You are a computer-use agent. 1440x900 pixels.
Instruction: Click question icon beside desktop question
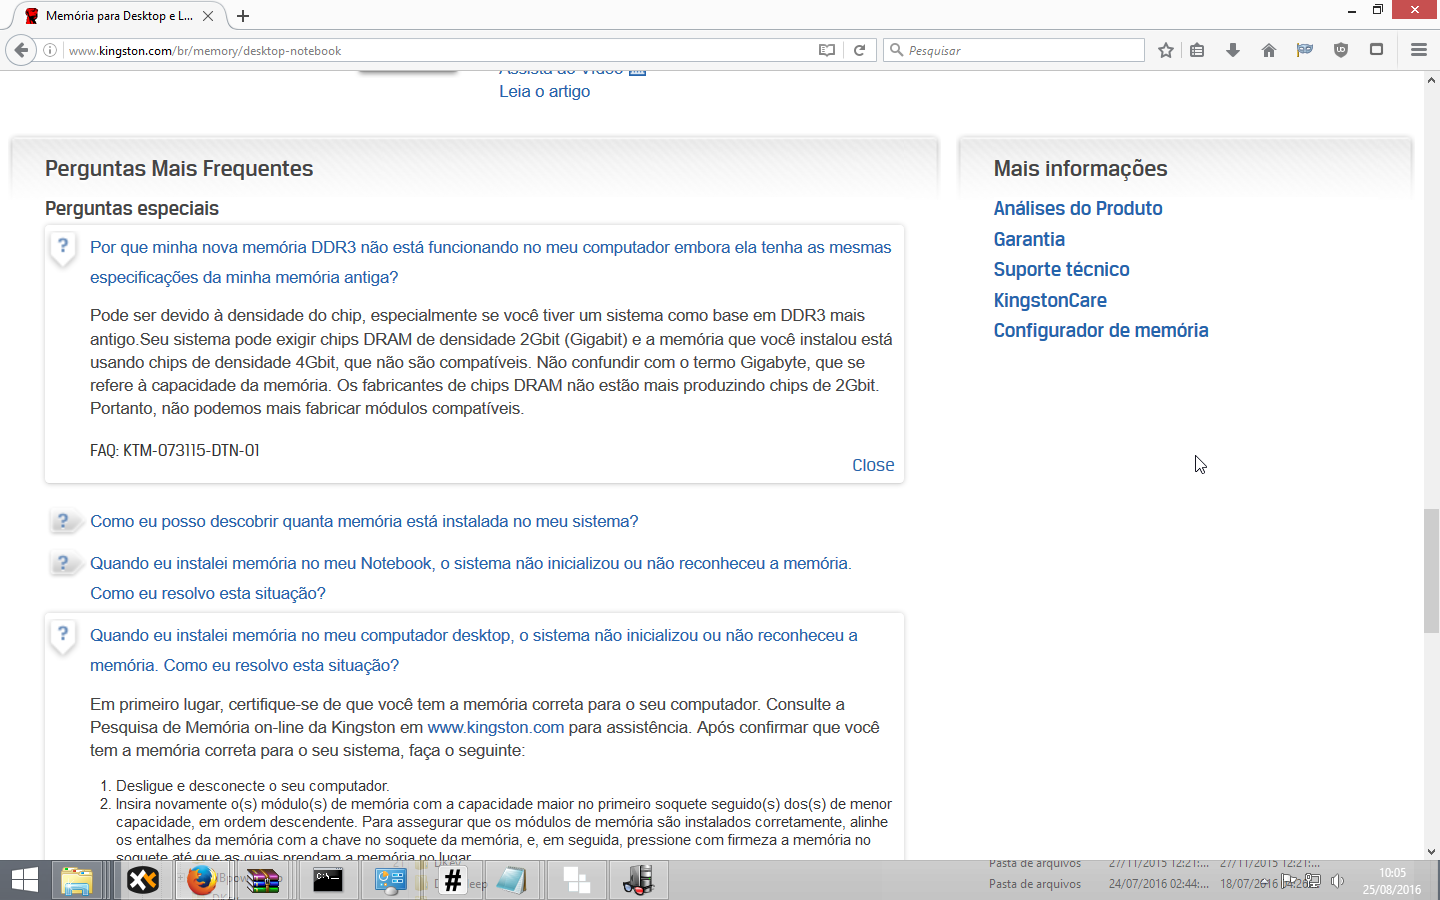click(63, 635)
